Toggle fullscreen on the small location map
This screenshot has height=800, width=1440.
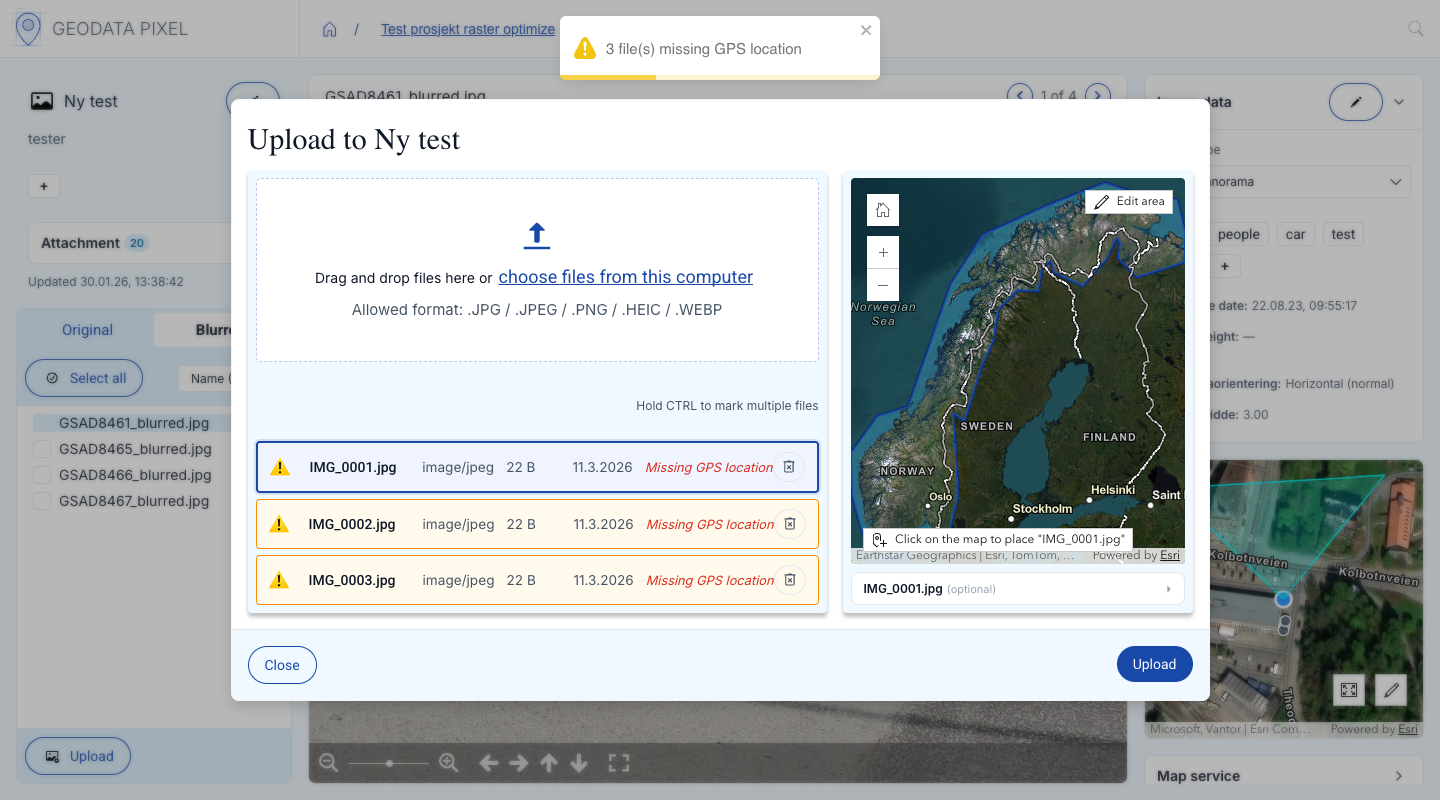1349,690
